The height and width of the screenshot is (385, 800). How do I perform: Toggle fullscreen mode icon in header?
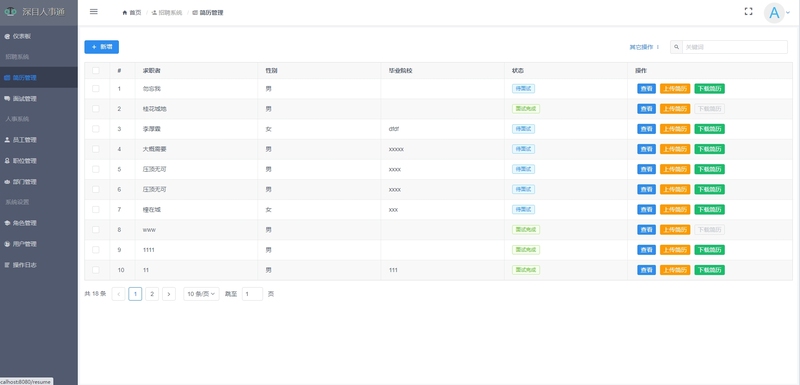click(x=748, y=12)
